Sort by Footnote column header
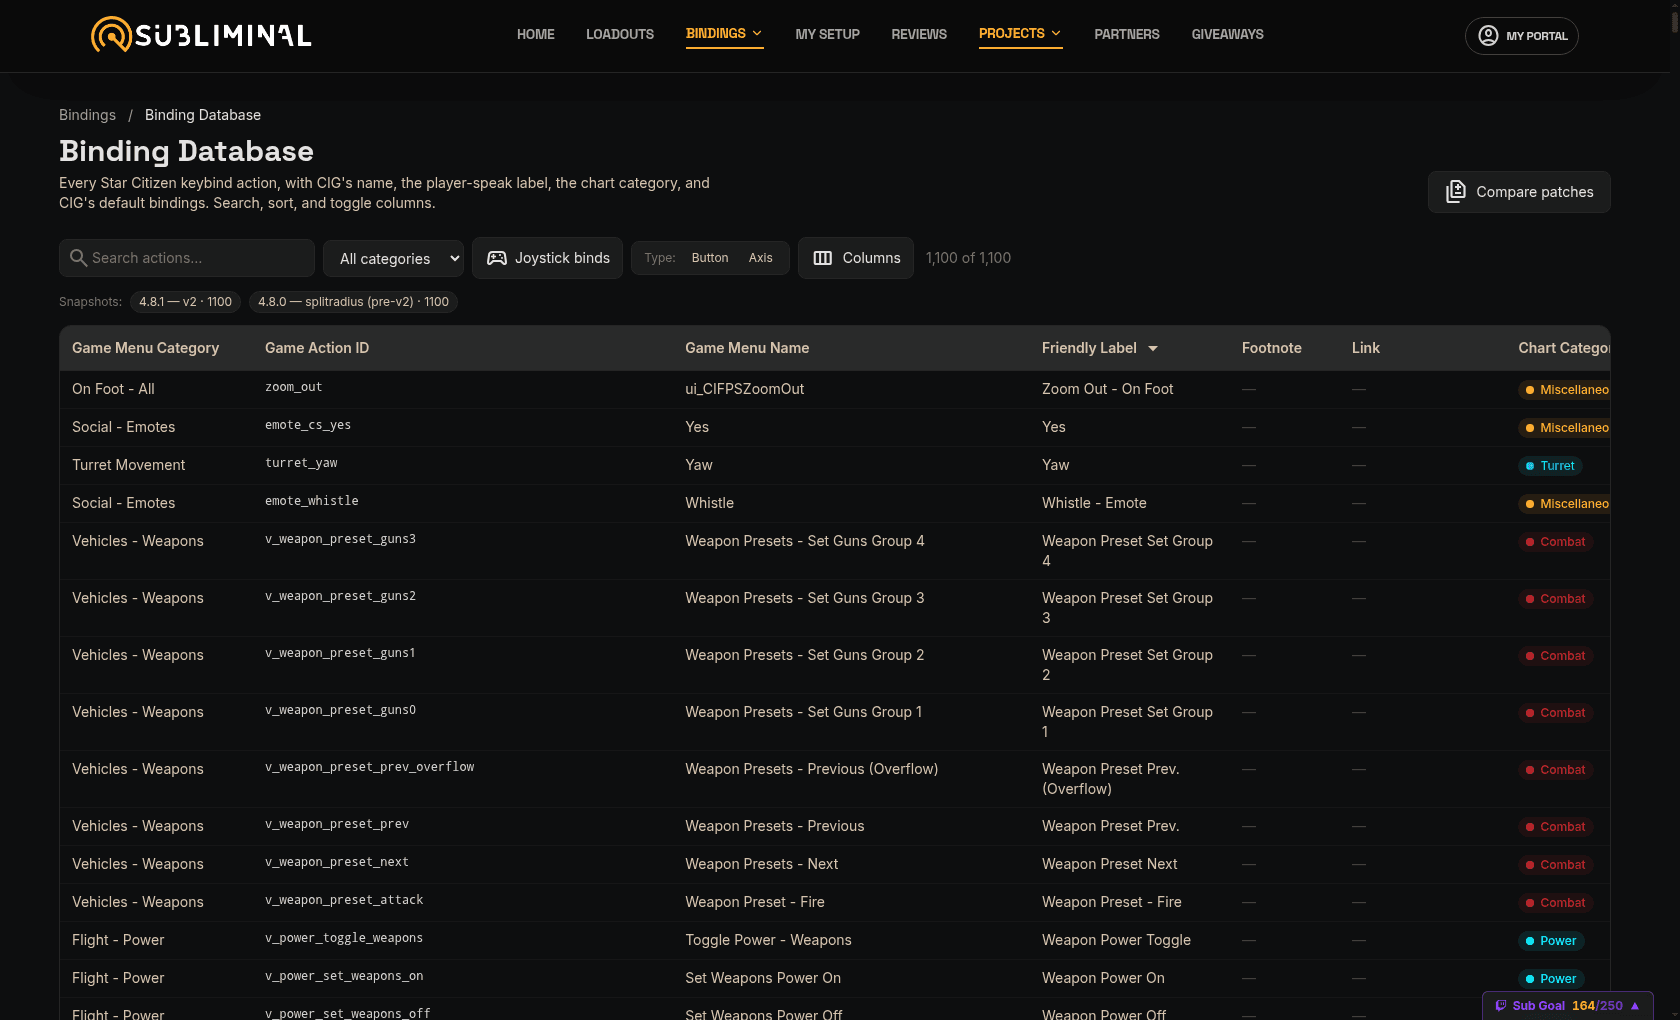 coord(1272,348)
